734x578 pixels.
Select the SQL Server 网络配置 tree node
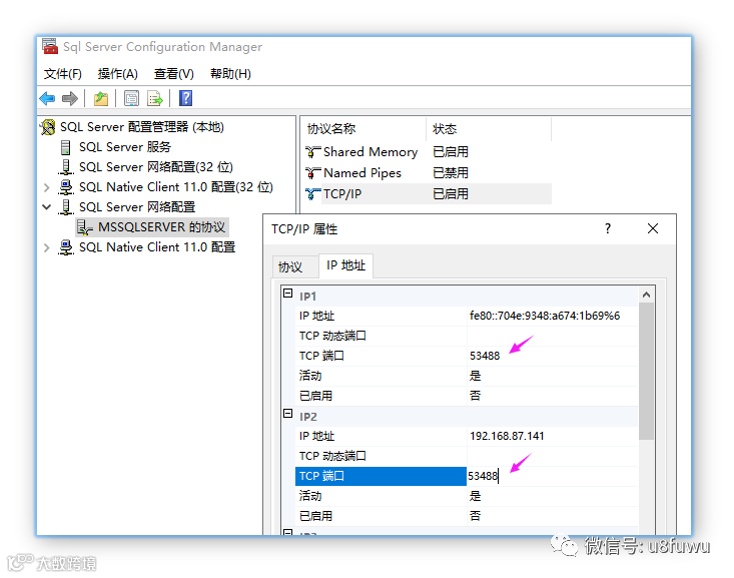137,207
